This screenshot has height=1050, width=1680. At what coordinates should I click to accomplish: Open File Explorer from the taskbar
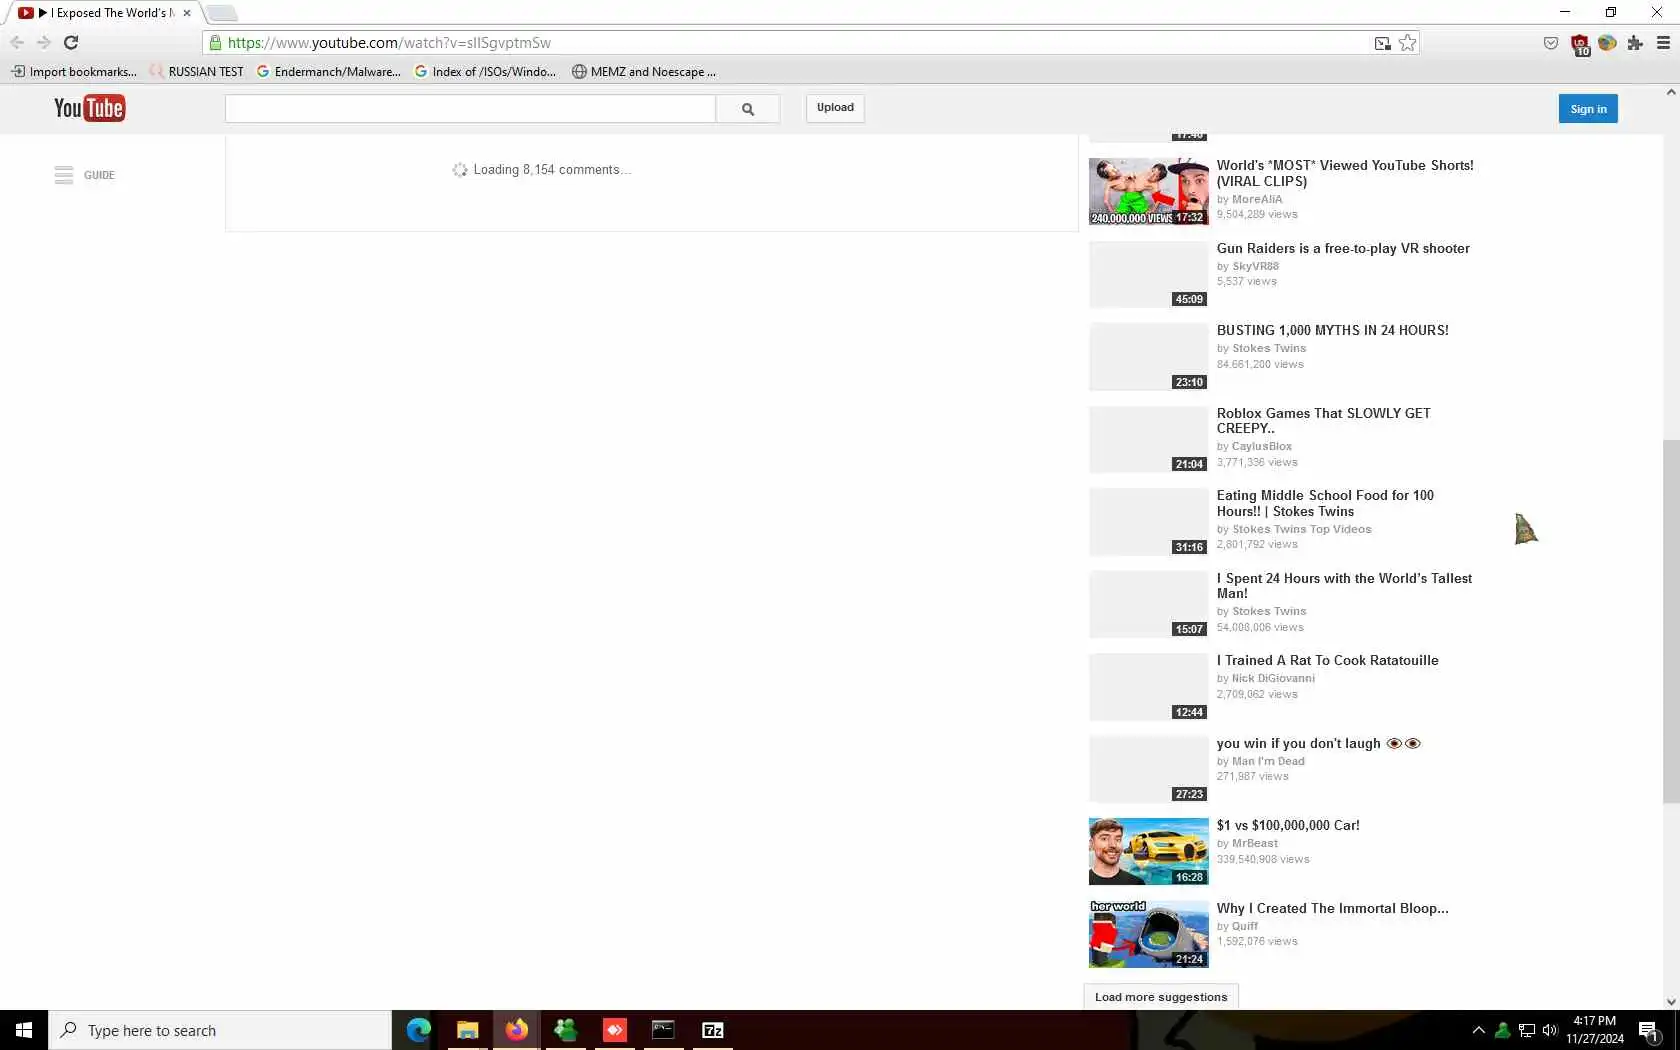[467, 1030]
